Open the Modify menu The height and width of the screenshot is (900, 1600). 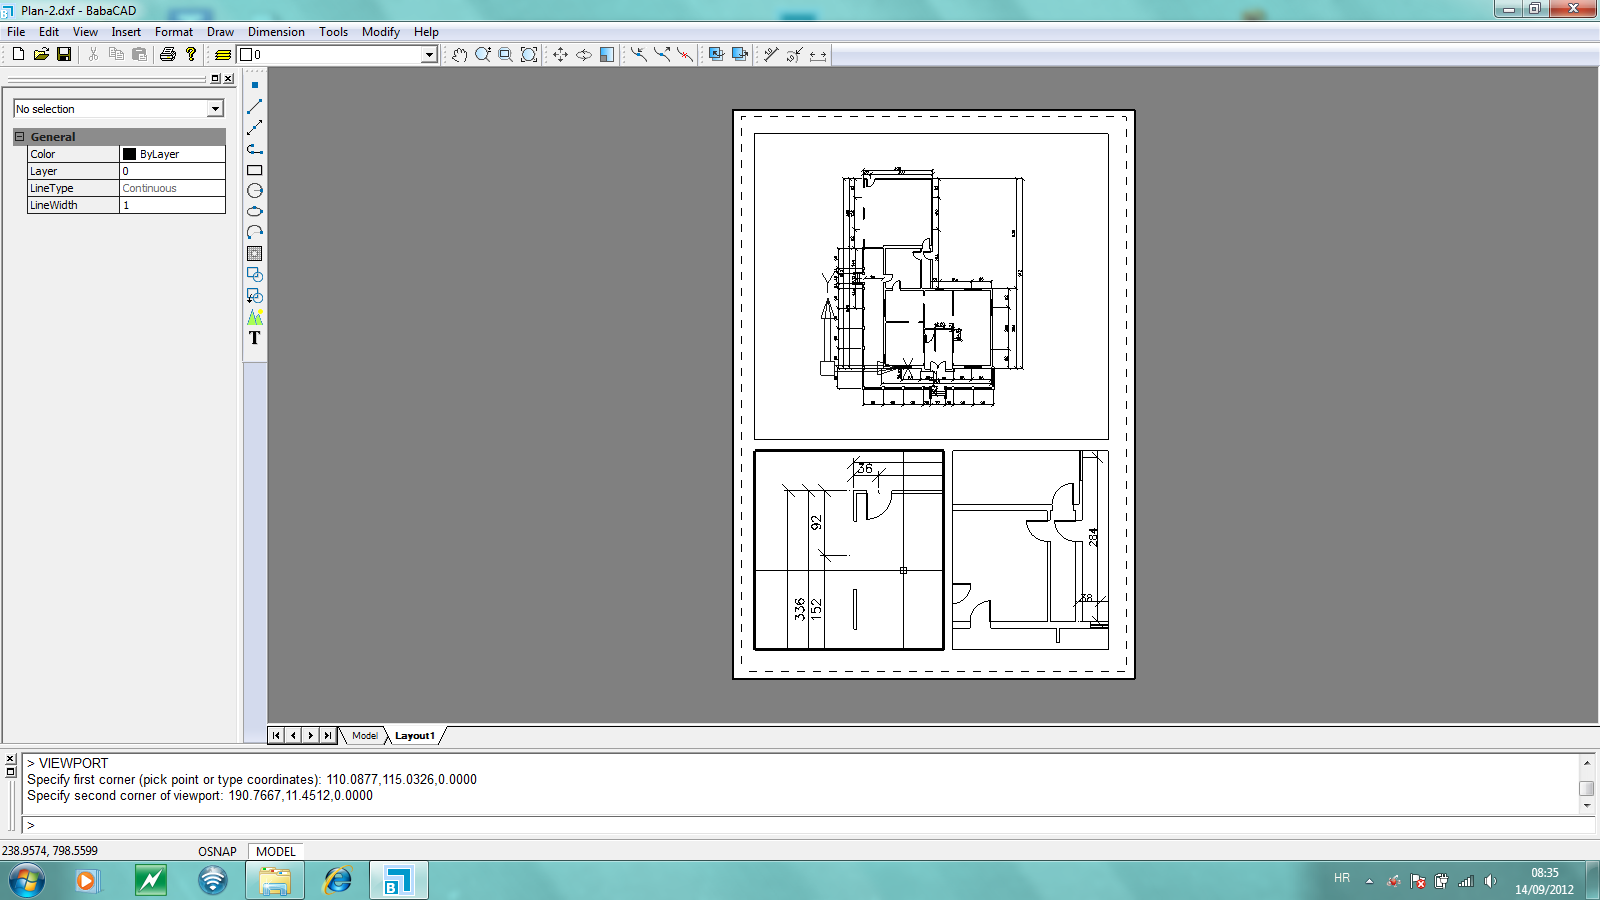tap(381, 32)
